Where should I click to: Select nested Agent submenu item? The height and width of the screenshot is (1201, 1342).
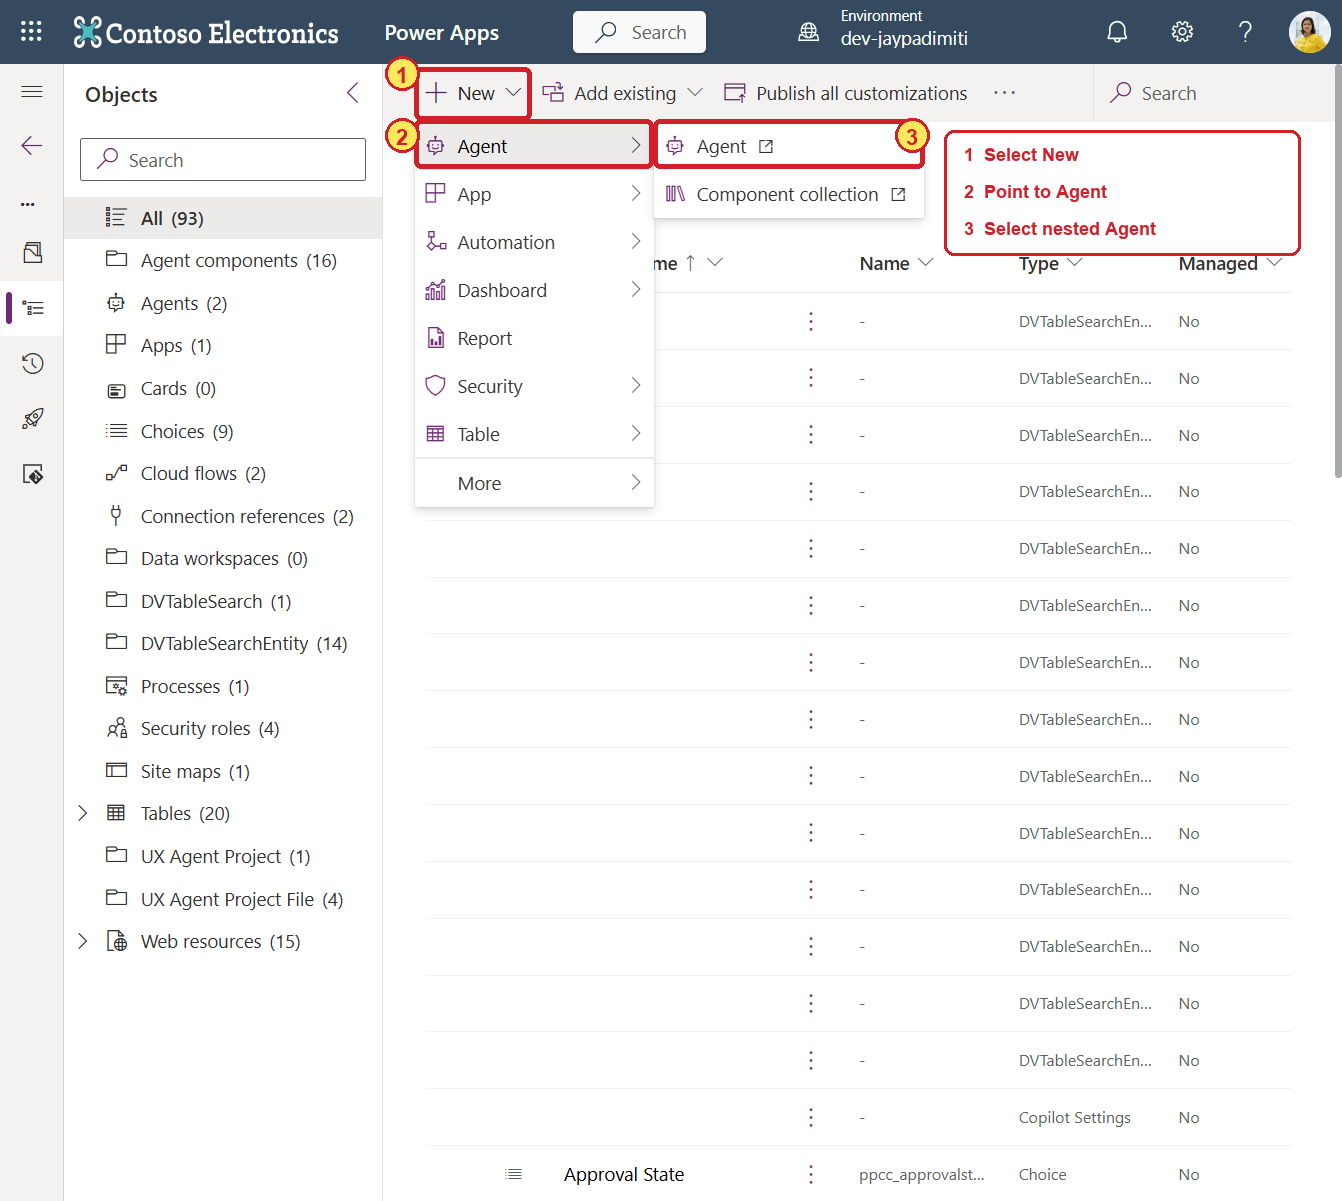[x=788, y=146]
